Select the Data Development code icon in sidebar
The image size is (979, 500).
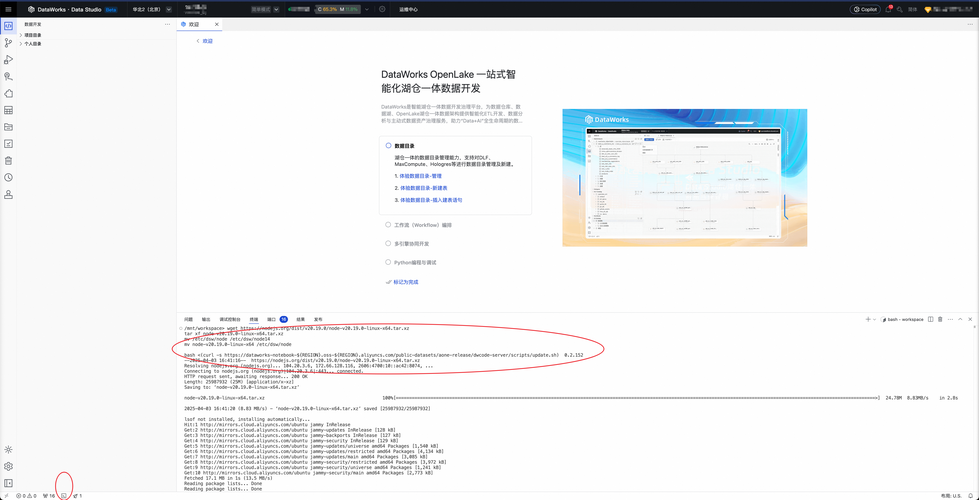click(x=9, y=26)
